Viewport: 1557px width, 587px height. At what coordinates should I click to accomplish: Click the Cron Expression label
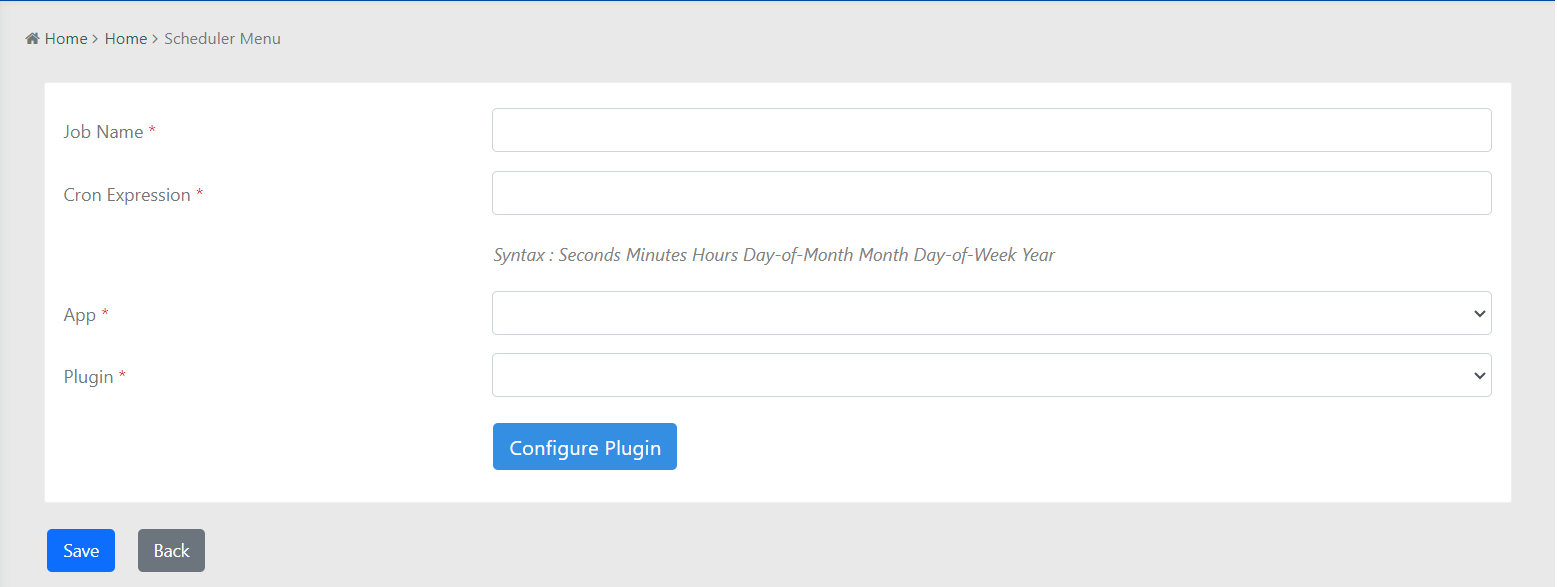[x=127, y=195]
